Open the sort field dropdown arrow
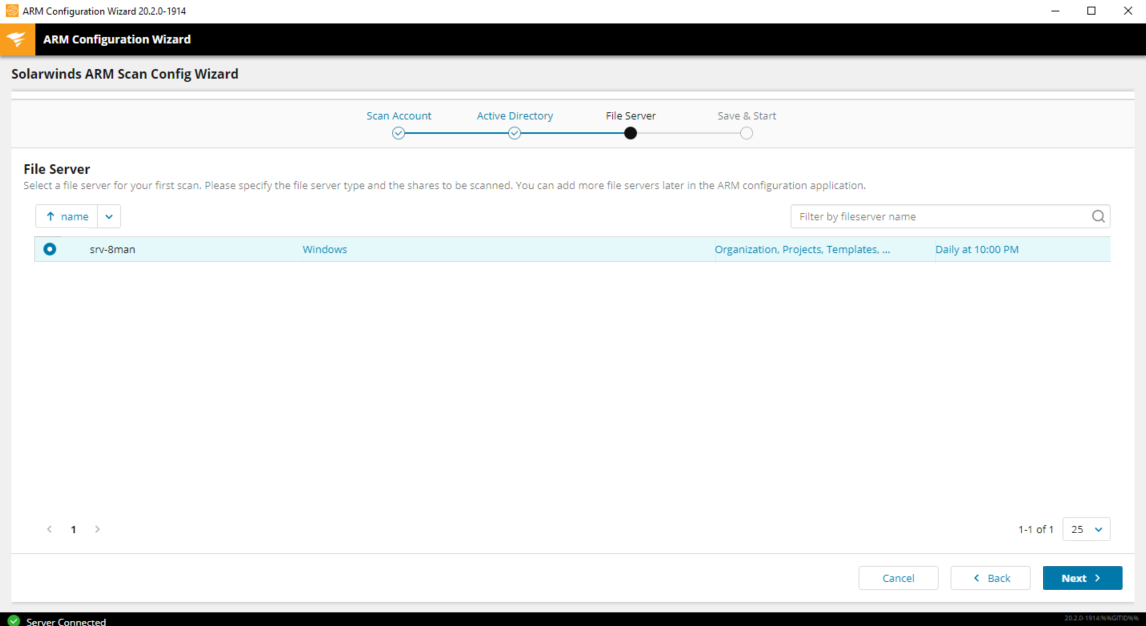Viewport: 1146px width, 626px height. [x=109, y=216]
